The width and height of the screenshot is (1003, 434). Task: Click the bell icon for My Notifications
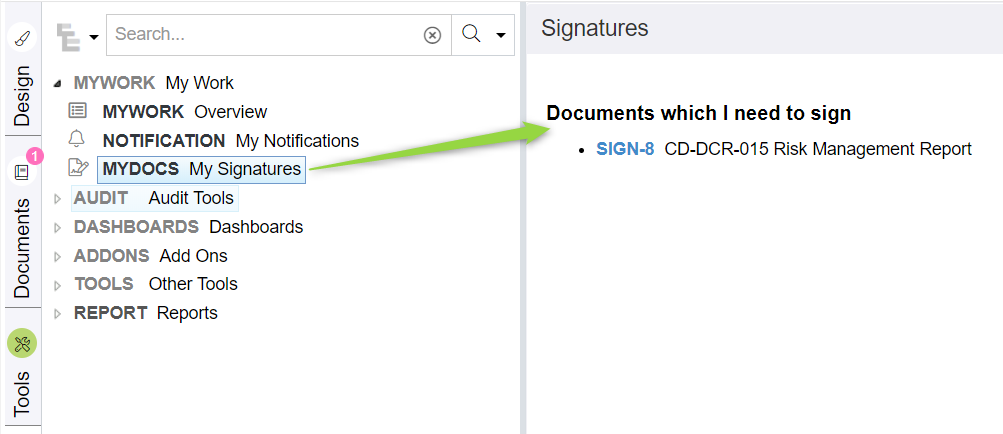coord(77,140)
